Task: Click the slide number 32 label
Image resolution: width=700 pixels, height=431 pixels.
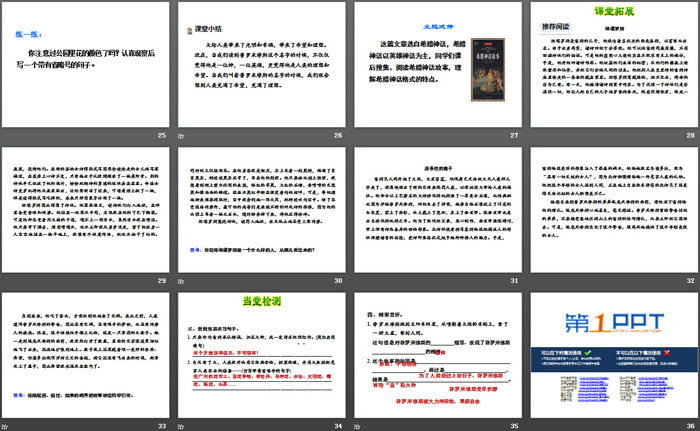Action: (691, 281)
